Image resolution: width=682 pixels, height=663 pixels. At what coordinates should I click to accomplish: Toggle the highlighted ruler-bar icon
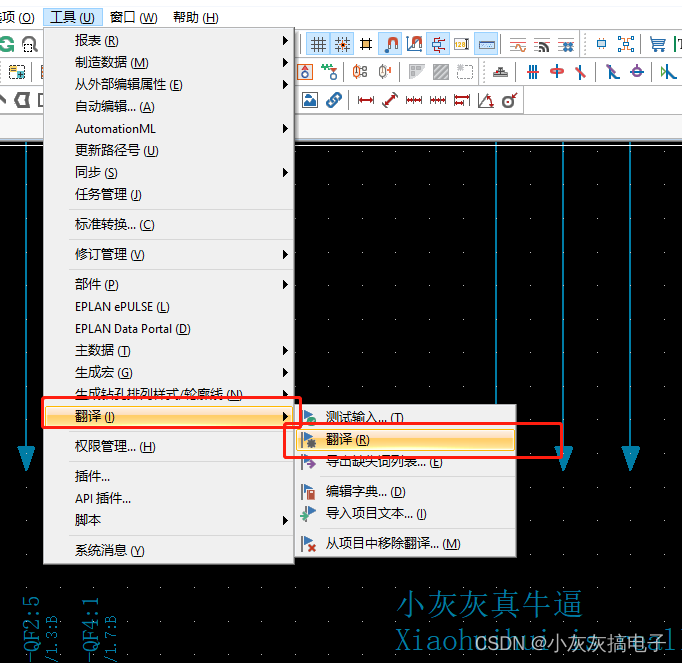[x=486, y=44]
